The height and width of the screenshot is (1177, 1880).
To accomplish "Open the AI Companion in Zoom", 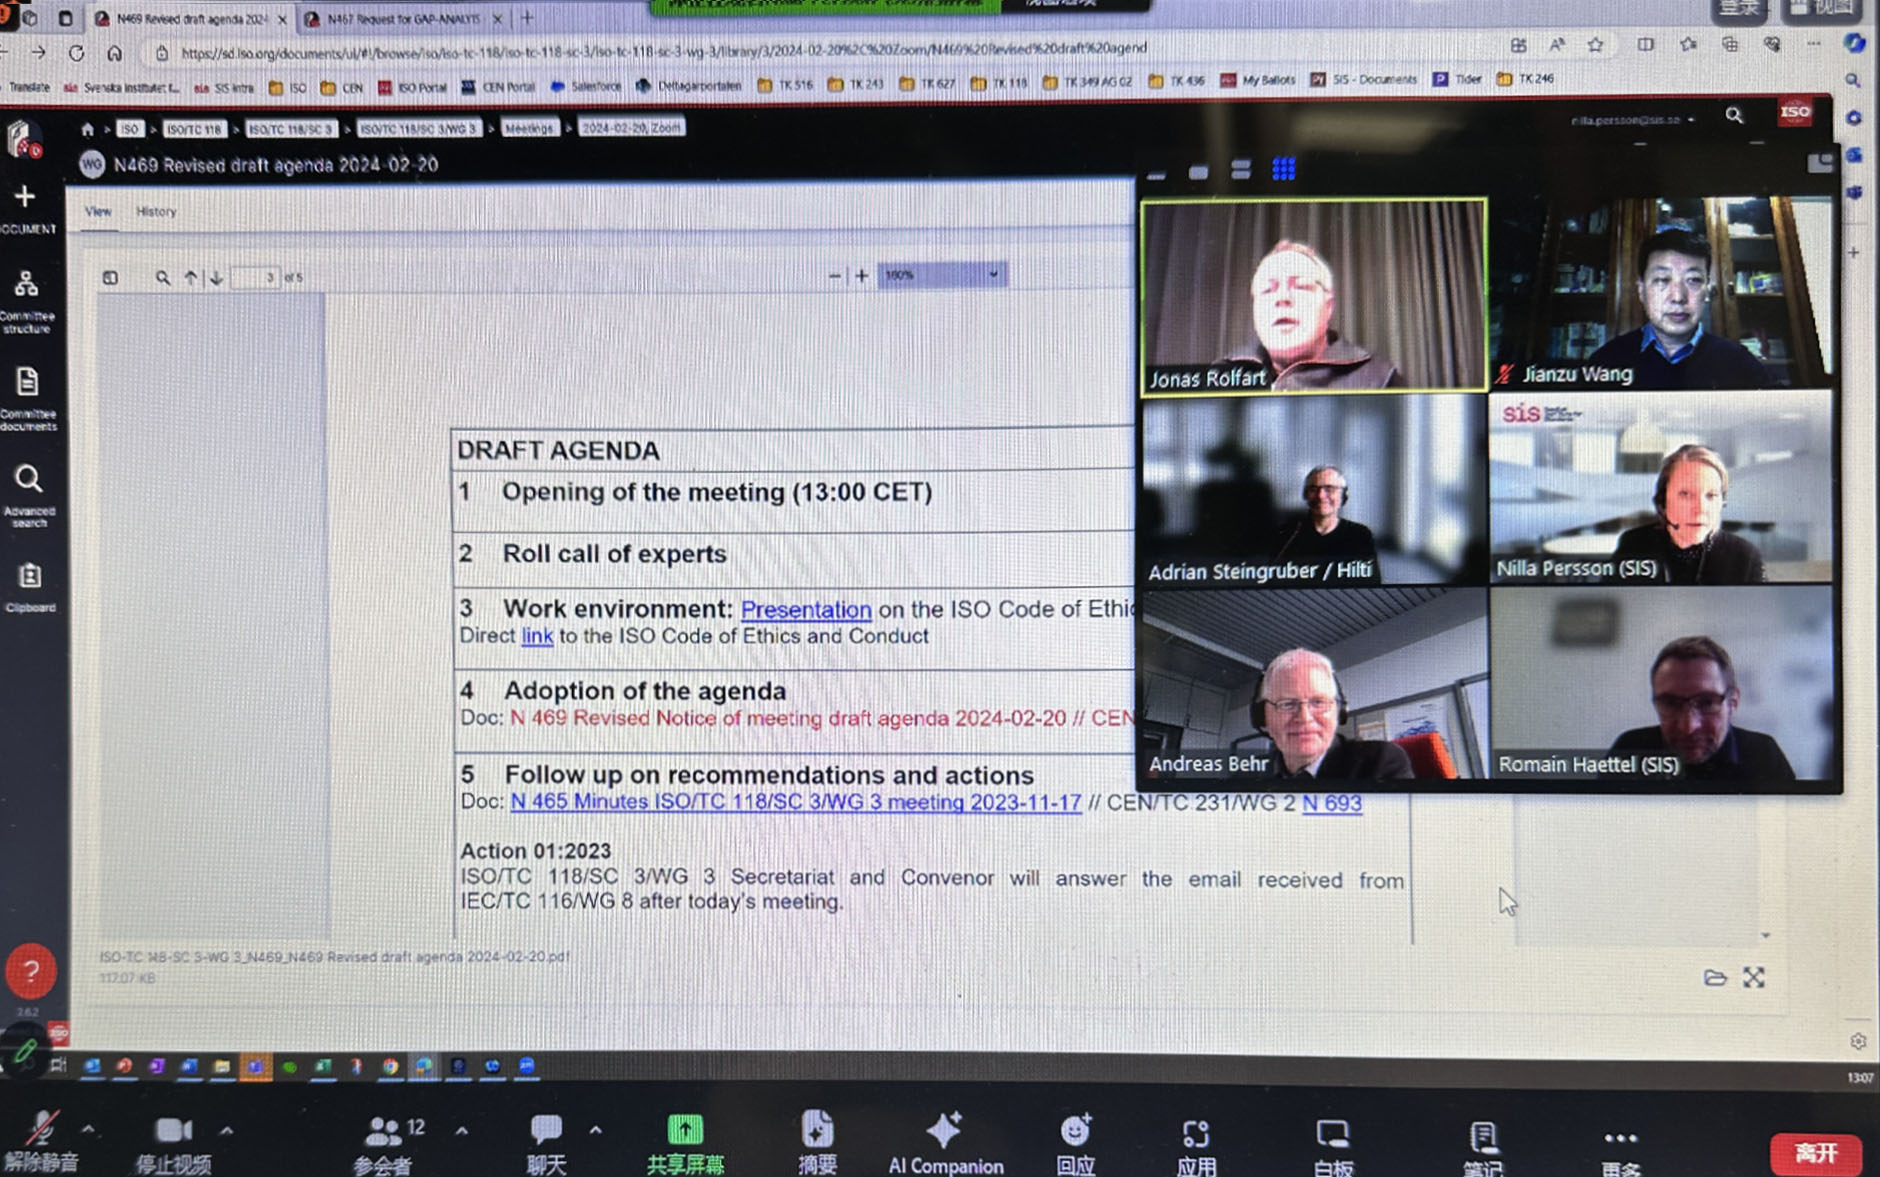I will (945, 1142).
